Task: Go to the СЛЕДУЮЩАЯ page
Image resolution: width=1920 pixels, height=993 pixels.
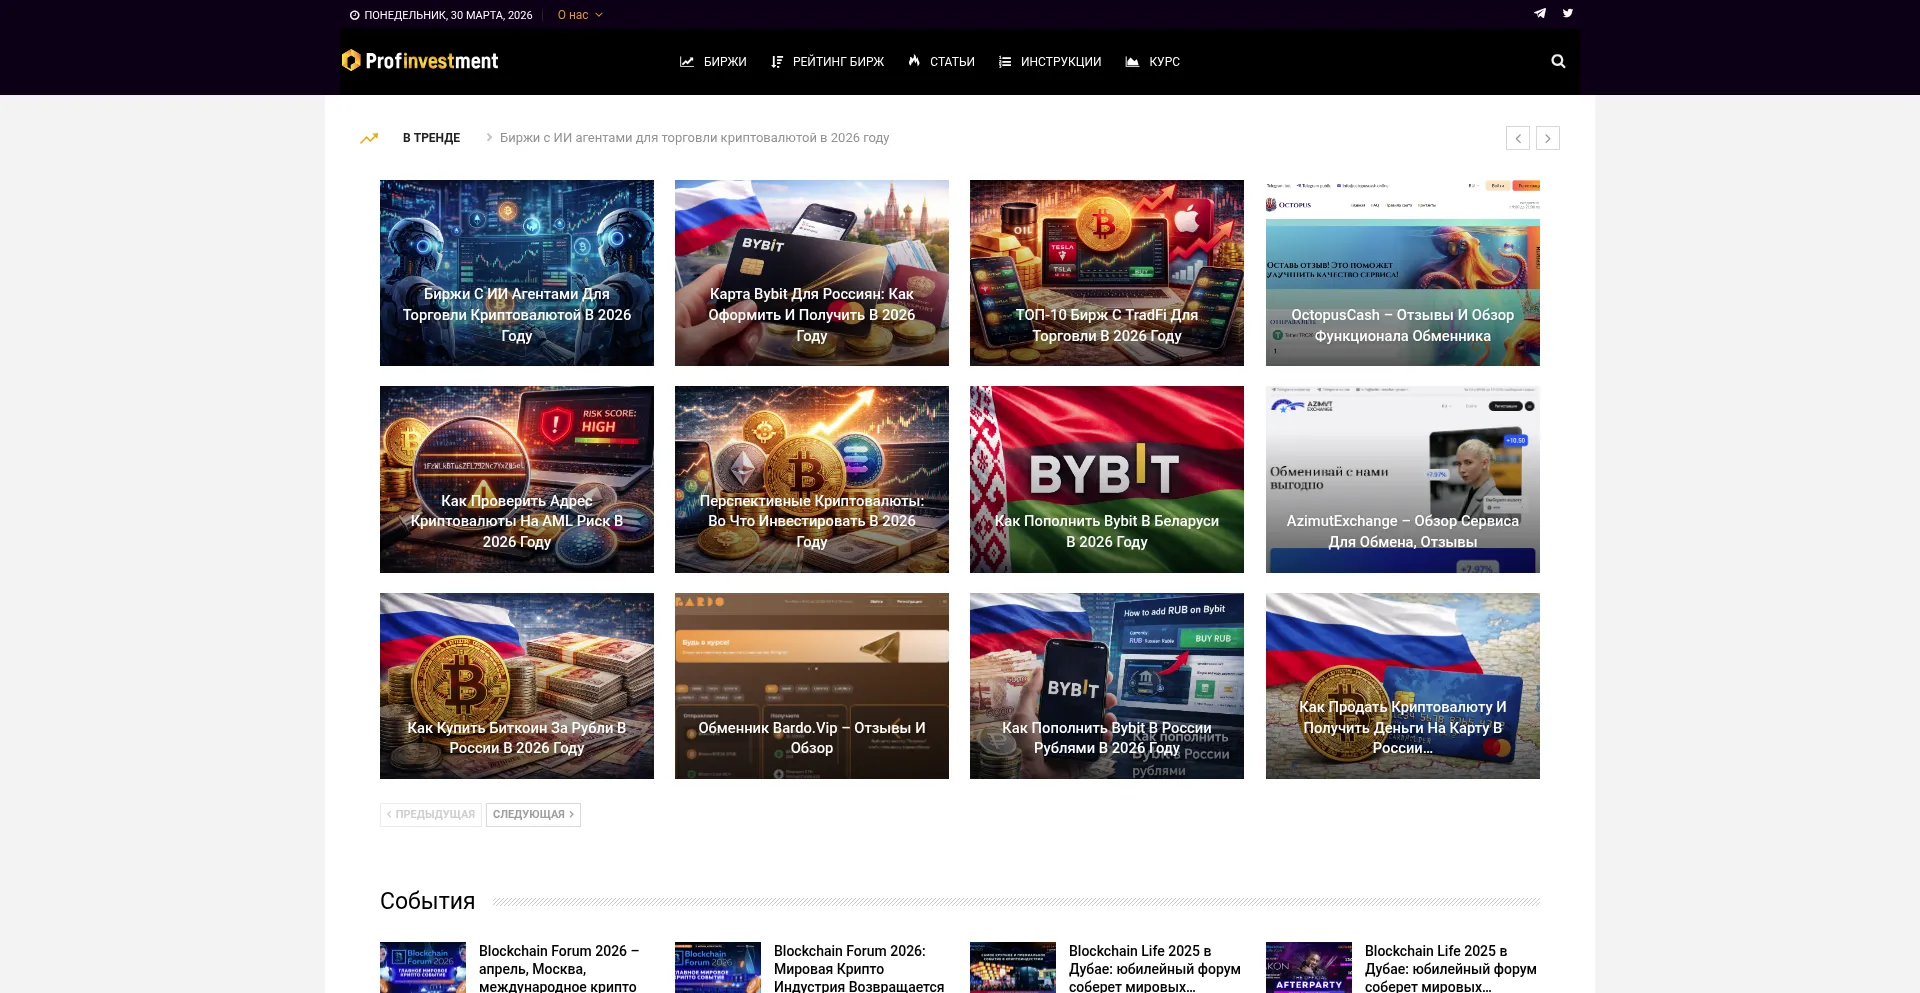Action: (533, 815)
